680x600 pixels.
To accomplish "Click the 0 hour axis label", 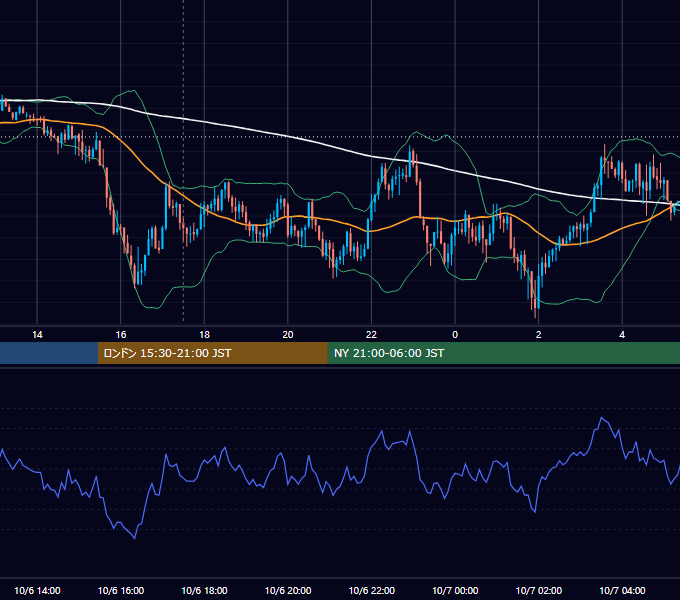I will coord(455,335).
